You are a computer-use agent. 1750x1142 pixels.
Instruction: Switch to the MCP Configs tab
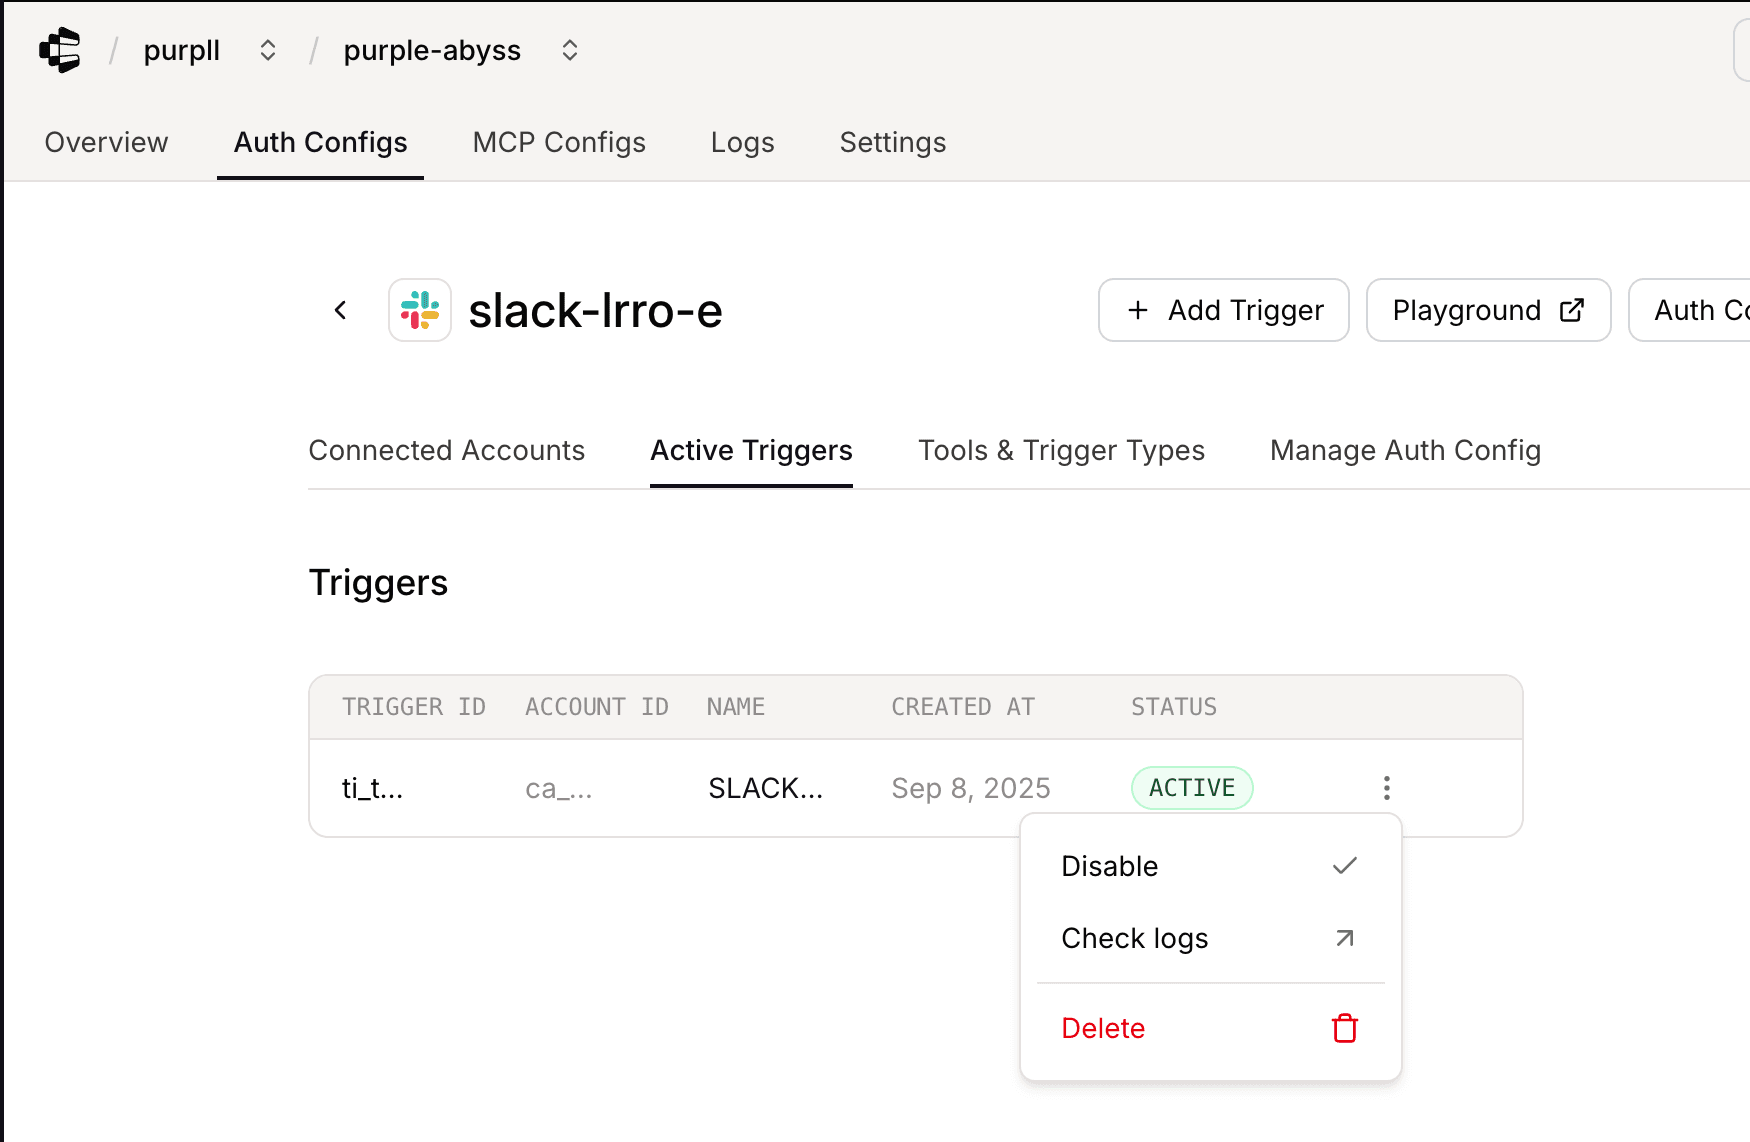pyautogui.click(x=558, y=142)
